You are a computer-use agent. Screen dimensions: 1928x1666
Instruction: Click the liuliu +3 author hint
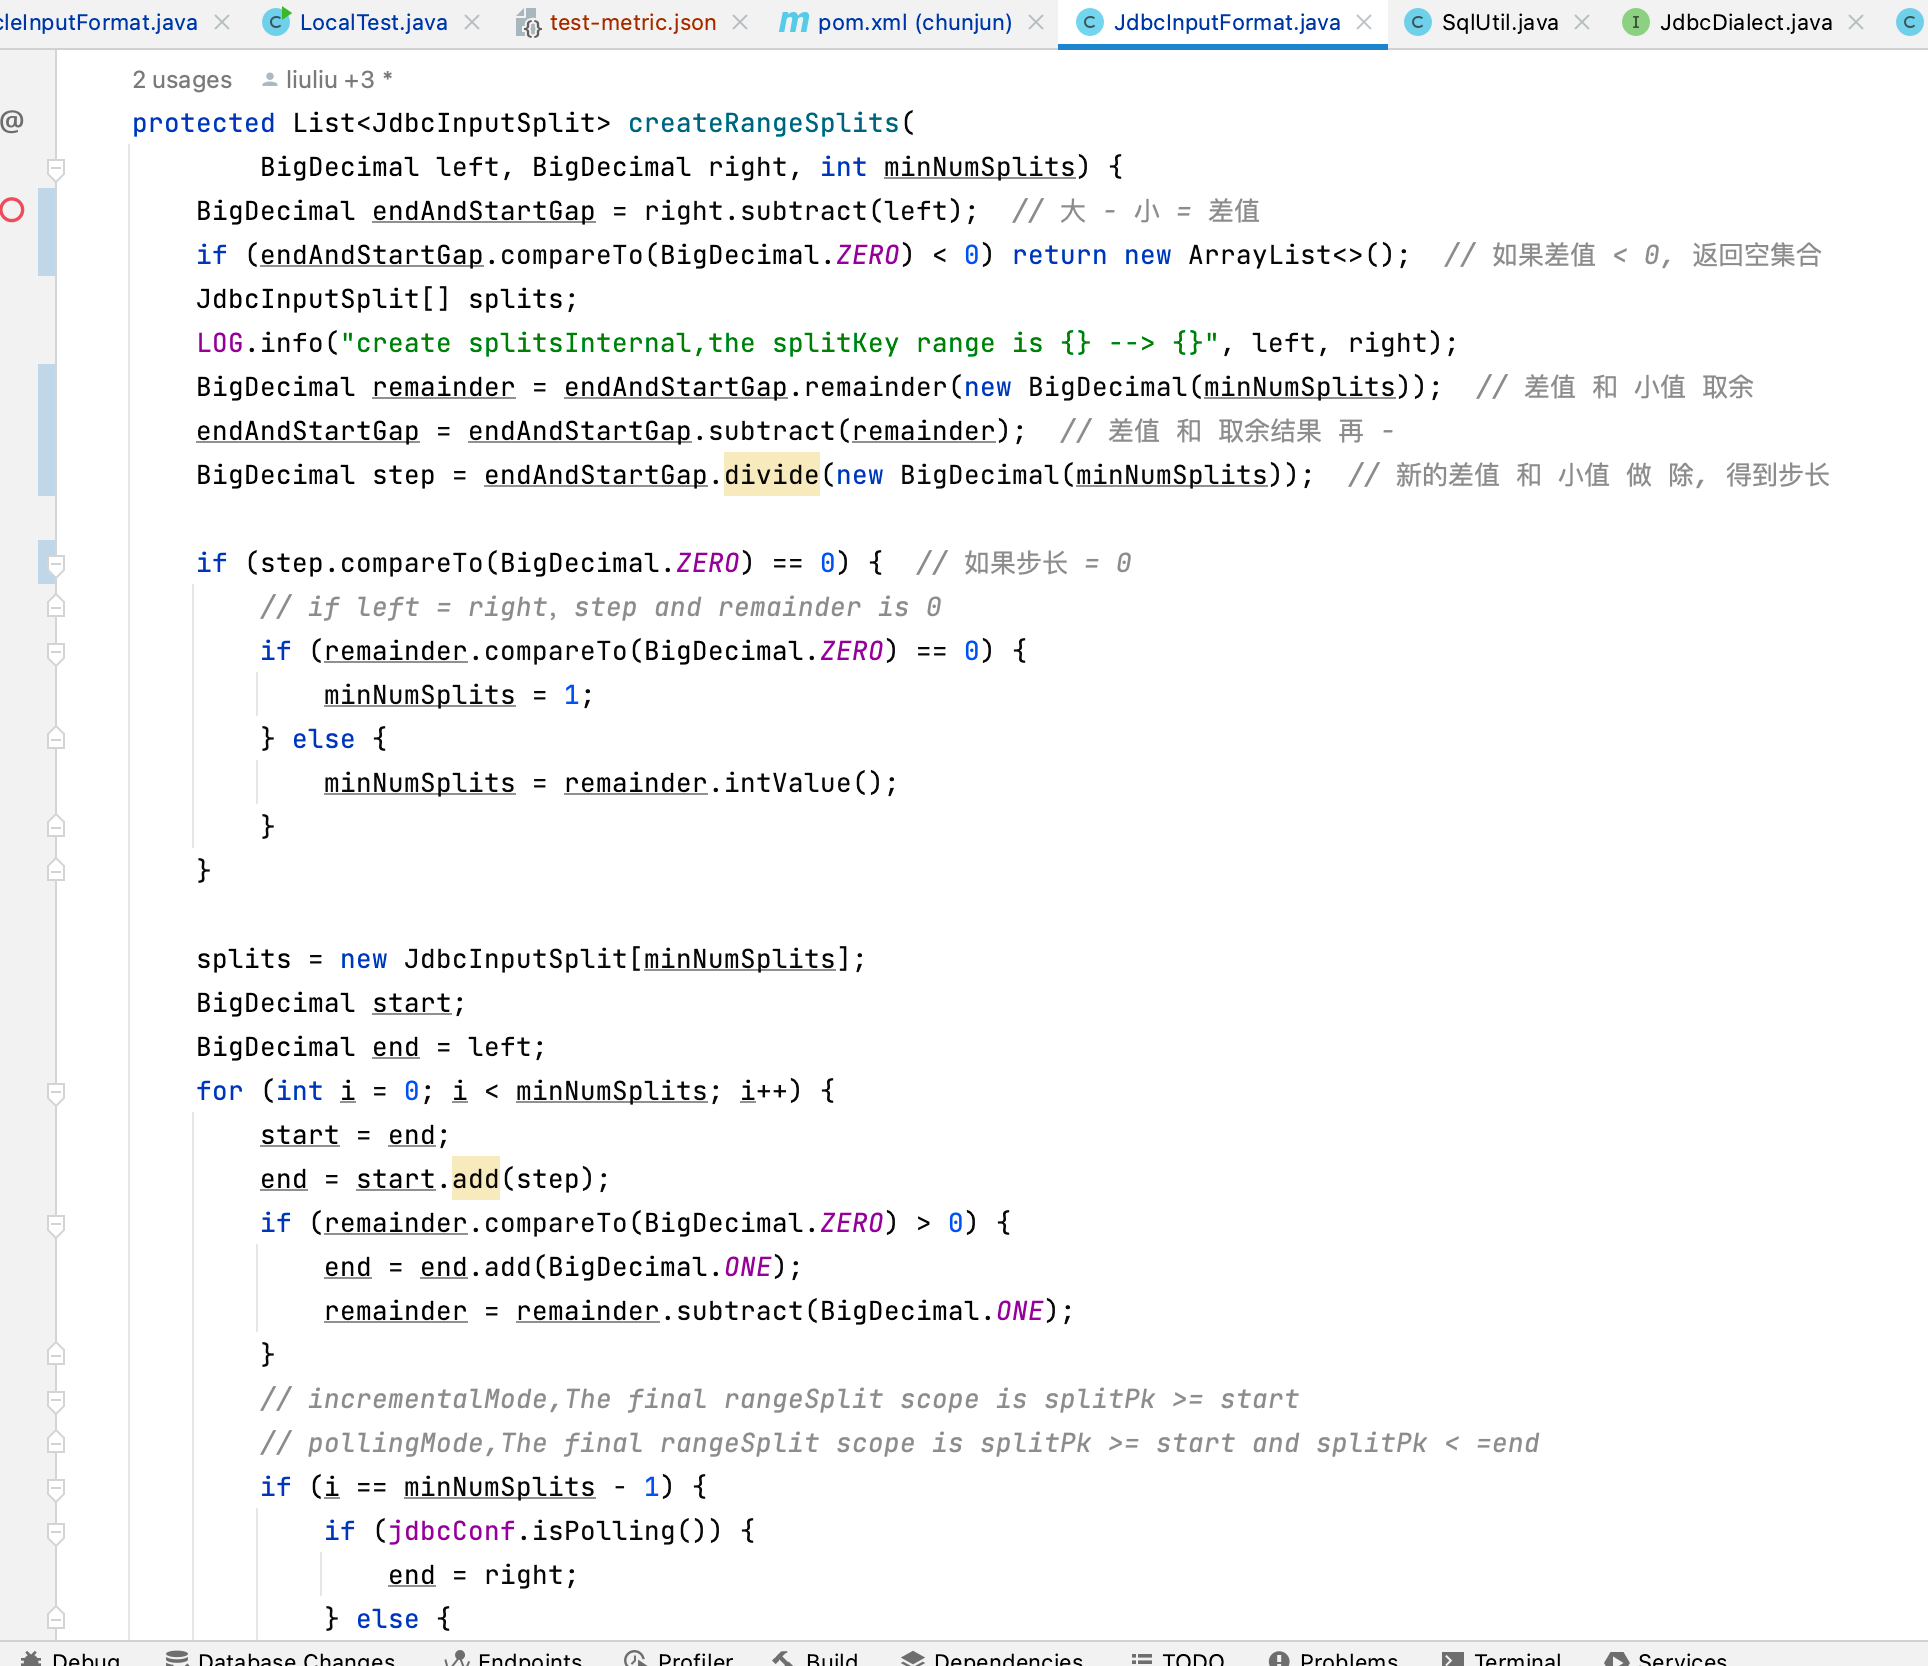click(330, 80)
